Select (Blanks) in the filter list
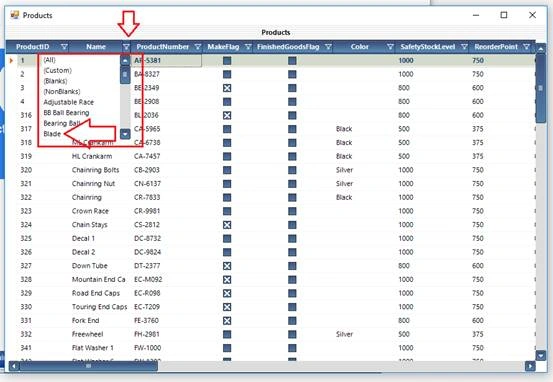The image size is (553, 382). pyautogui.click(x=55, y=81)
